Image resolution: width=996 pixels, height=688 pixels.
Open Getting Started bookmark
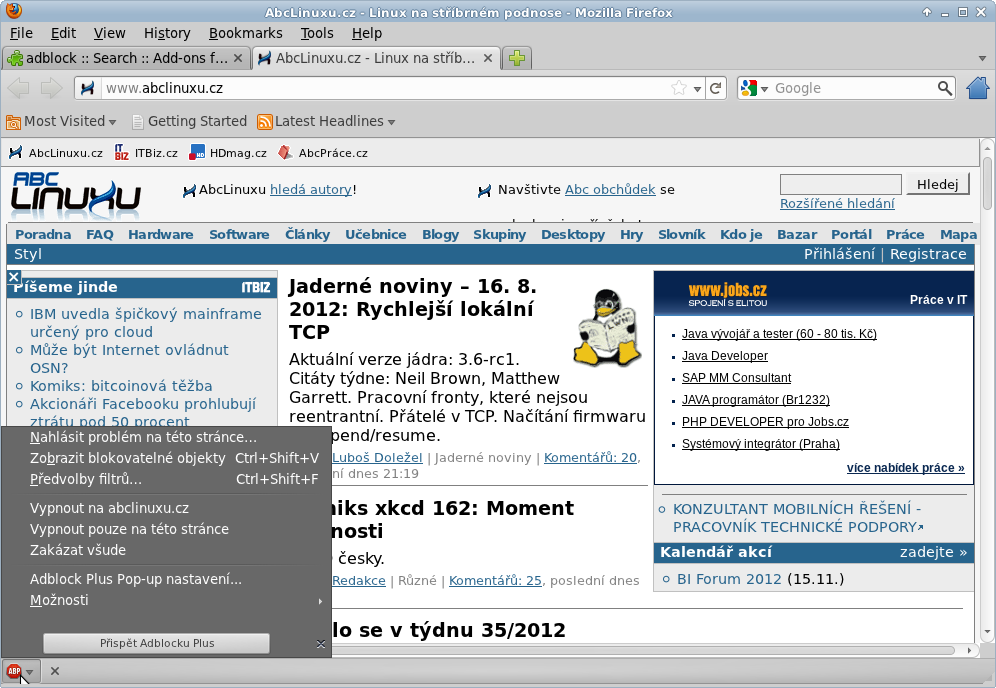(189, 121)
